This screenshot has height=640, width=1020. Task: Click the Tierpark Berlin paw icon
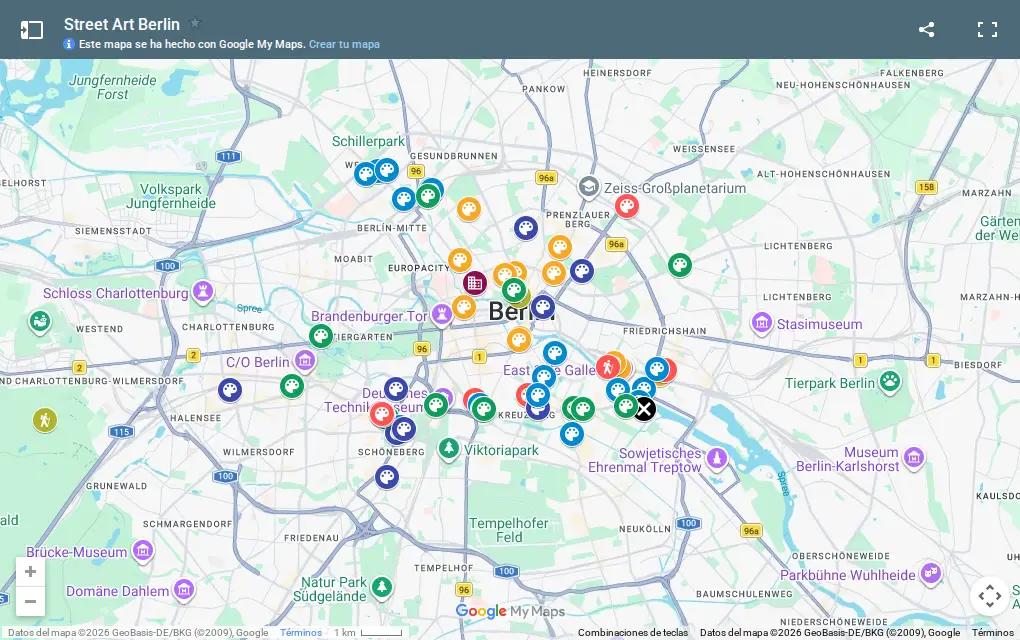(x=890, y=382)
